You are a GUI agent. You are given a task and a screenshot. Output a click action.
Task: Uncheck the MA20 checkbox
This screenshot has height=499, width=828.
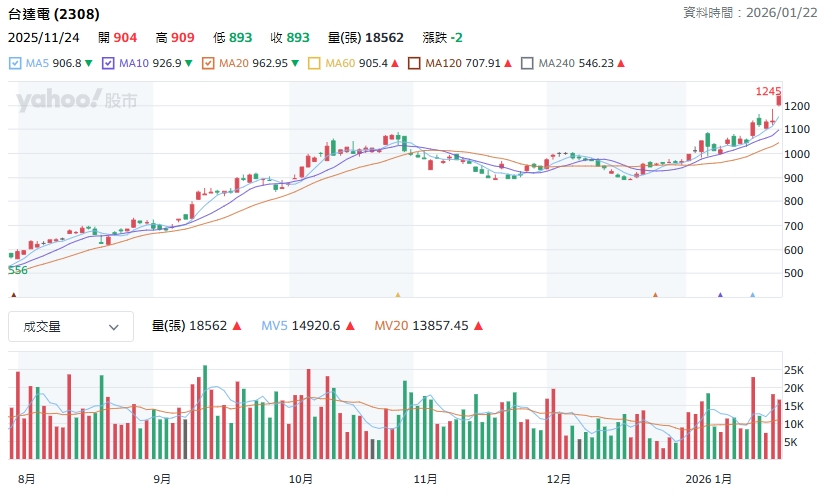(208, 63)
